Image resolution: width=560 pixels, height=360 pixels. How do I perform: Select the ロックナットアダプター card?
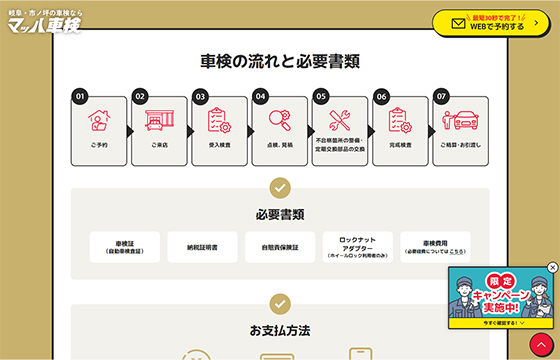click(x=358, y=247)
